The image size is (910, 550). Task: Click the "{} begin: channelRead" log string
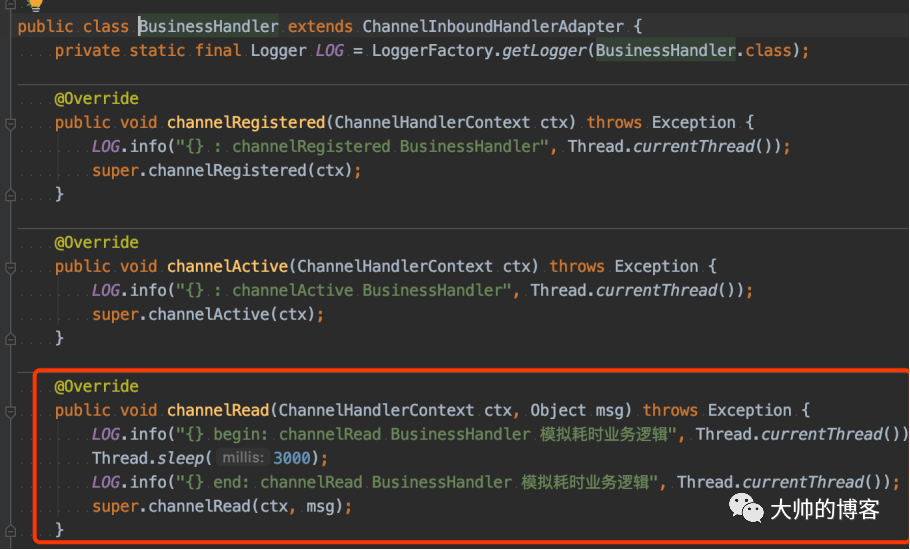(x=427, y=434)
